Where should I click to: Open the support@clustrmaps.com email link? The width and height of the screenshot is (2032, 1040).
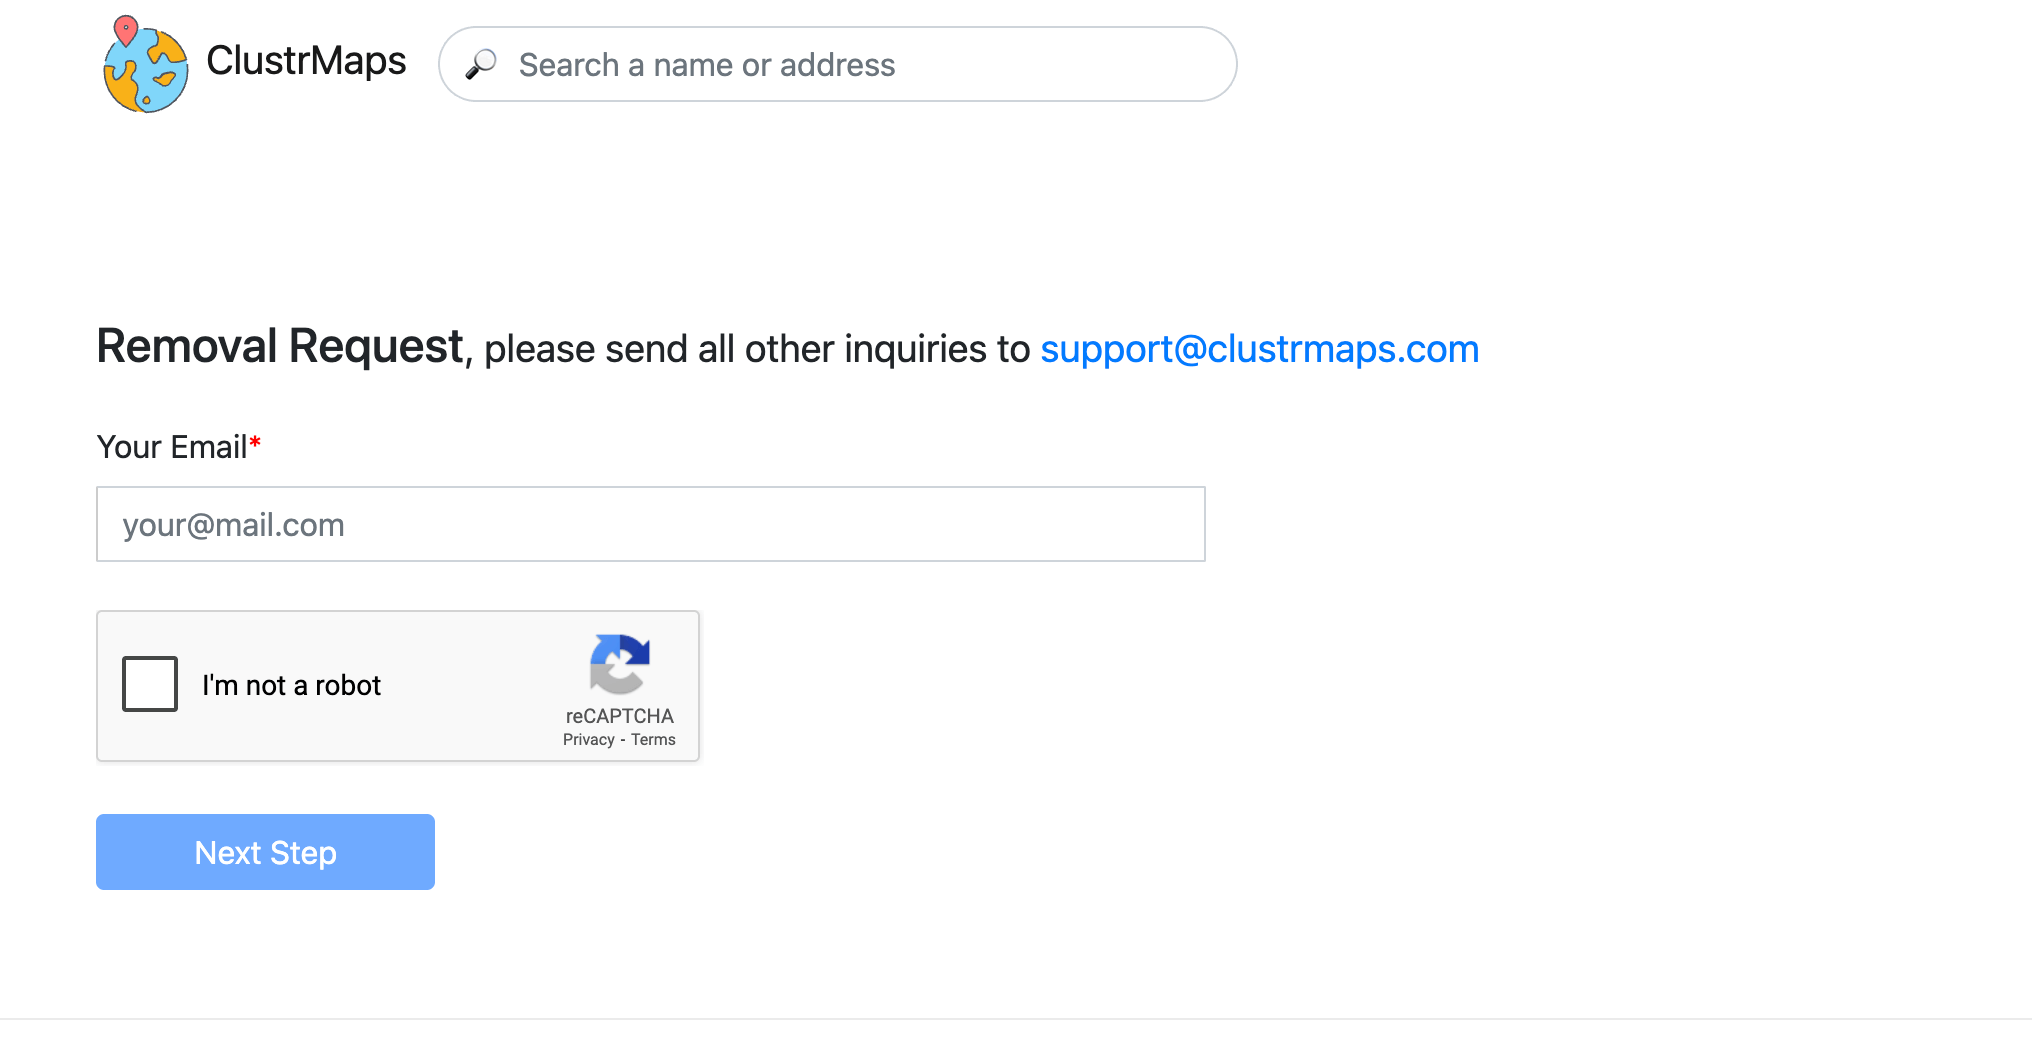tap(1259, 349)
